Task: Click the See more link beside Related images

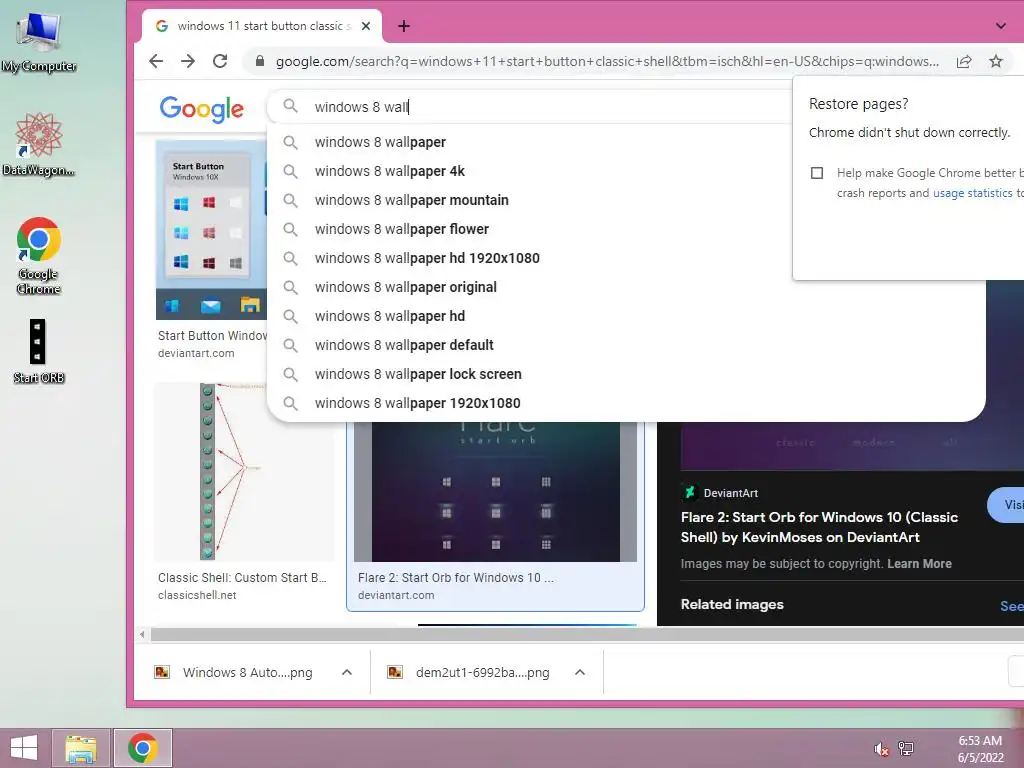Action: point(1012,606)
